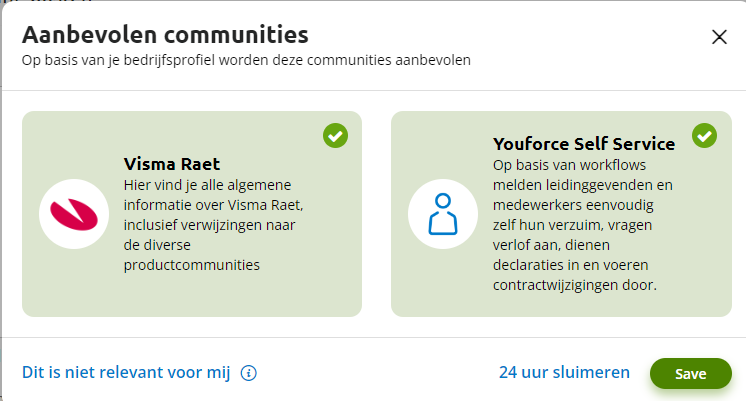This screenshot has height=401, width=746.
Task: Close the Aanbevolen communities dialog
Action: click(719, 37)
